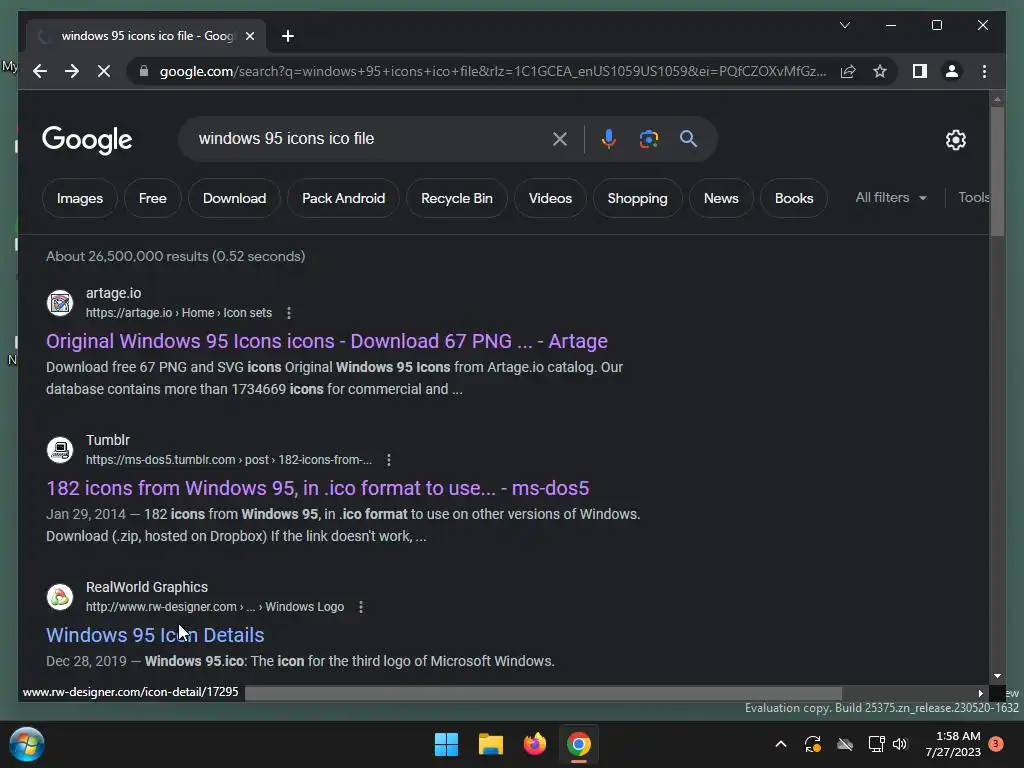The image size is (1024, 768).
Task: Open the Chrome profile menu
Action: [x=952, y=71]
